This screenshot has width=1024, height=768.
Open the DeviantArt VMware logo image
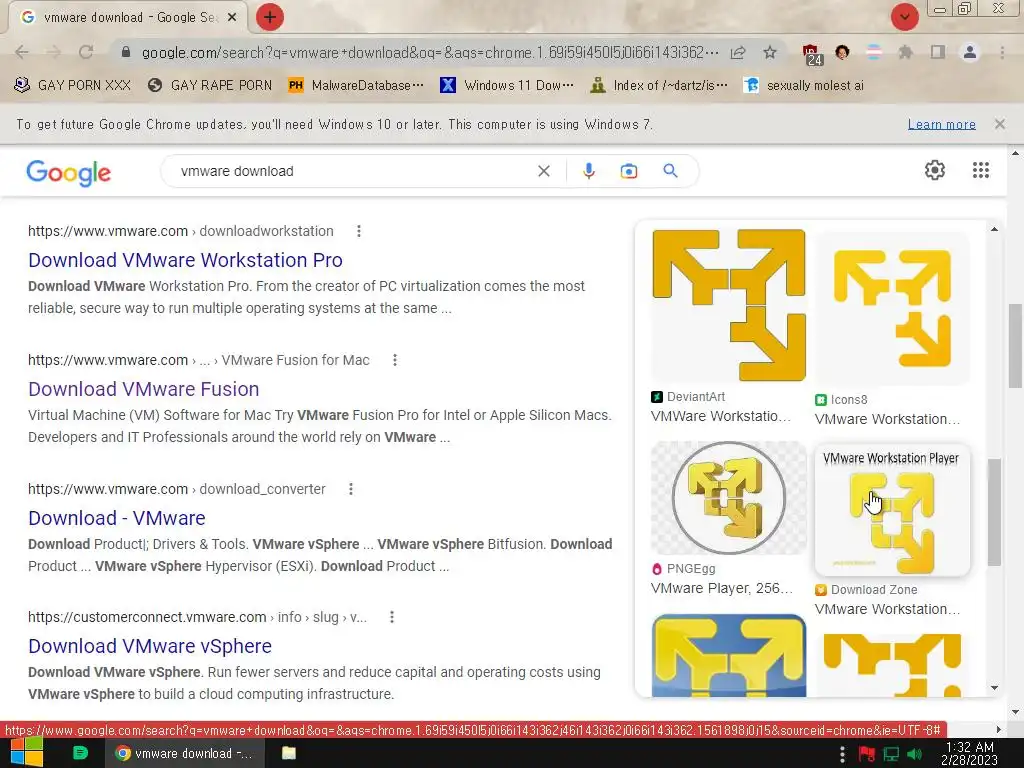(x=729, y=305)
